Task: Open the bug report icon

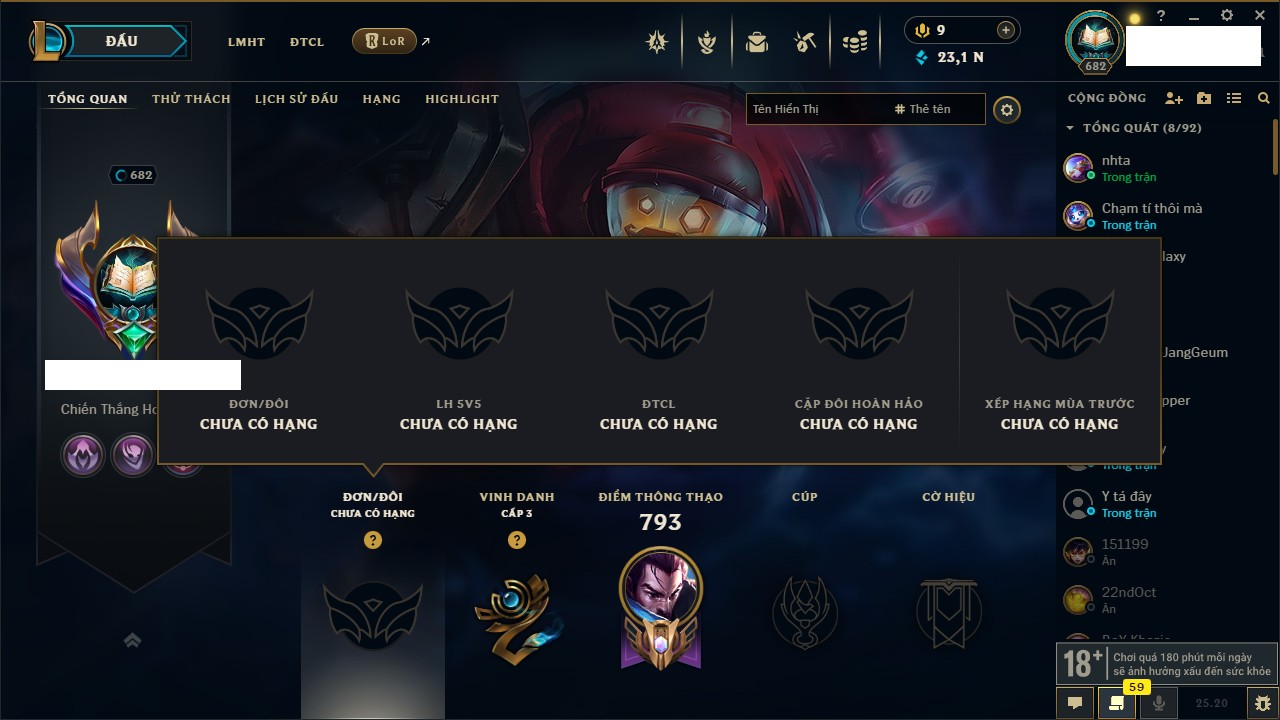Action: click(1263, 703)
